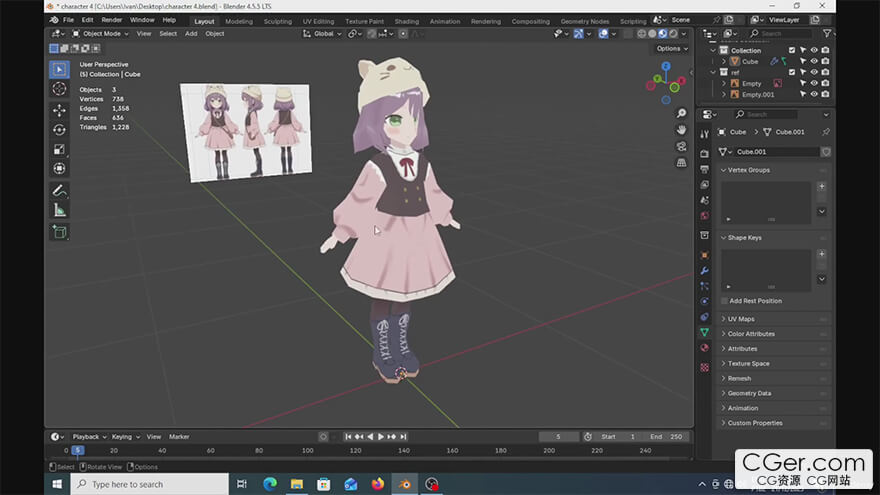880x495 pixels.
Task: Expand the UV Maps panel
Action: pos(741,319)
